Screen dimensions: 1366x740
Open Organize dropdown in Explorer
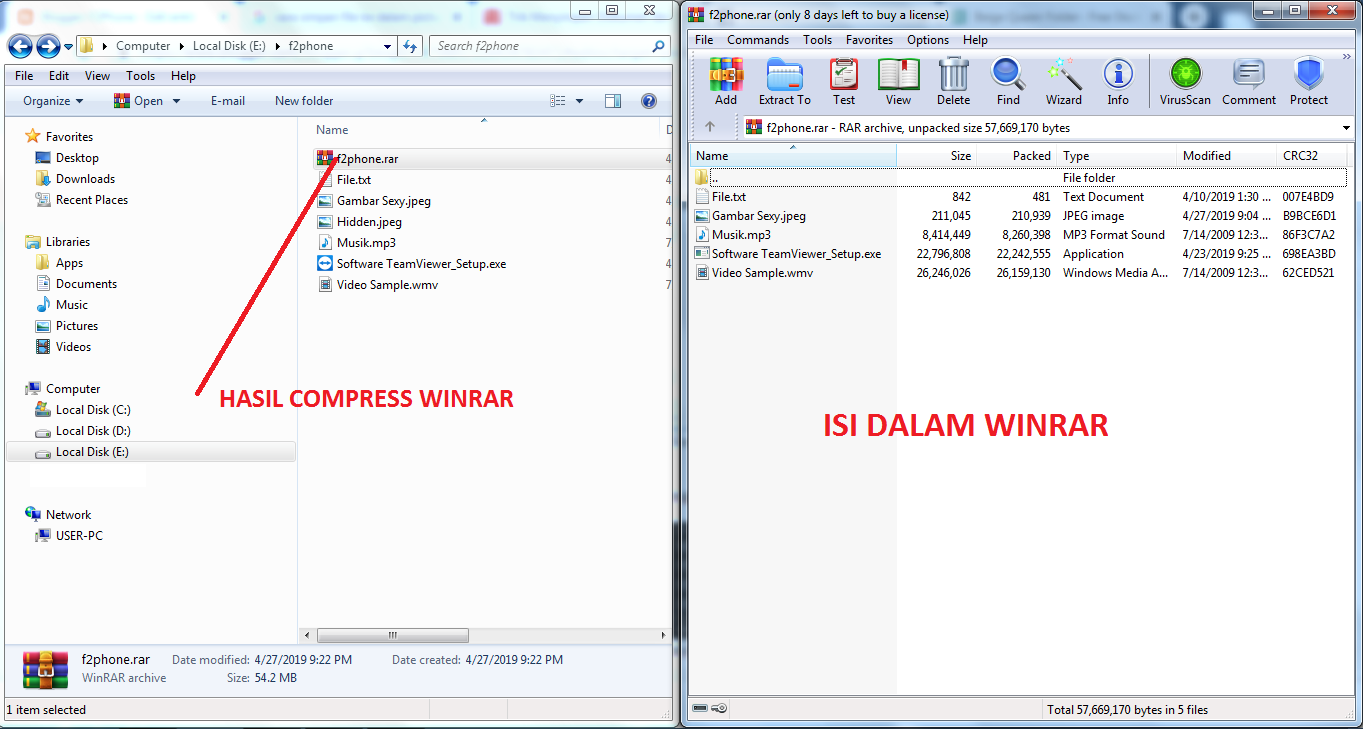pos(53,101)
